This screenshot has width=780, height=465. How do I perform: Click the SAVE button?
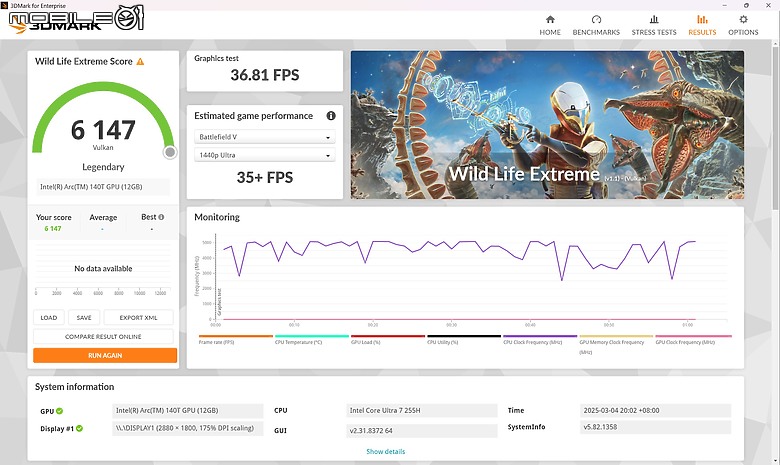(x=84, y=317)
